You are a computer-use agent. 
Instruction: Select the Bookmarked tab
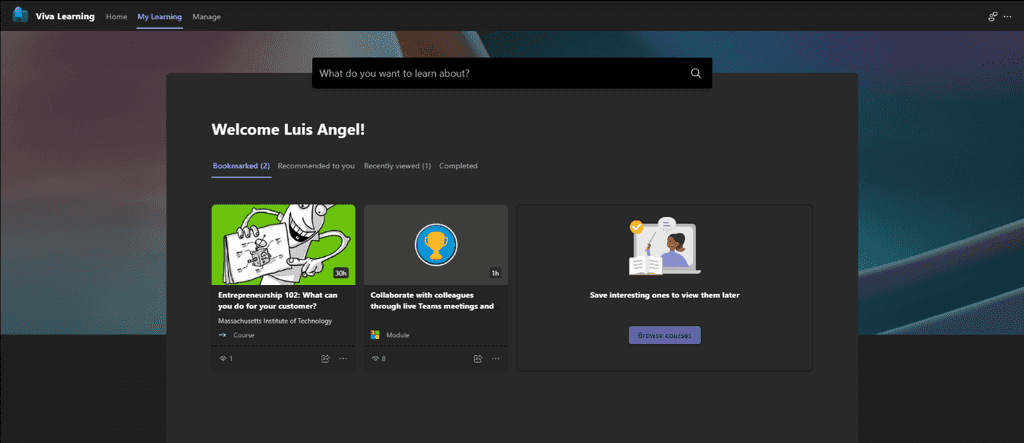pyautogui.click(x=242, y=166)
